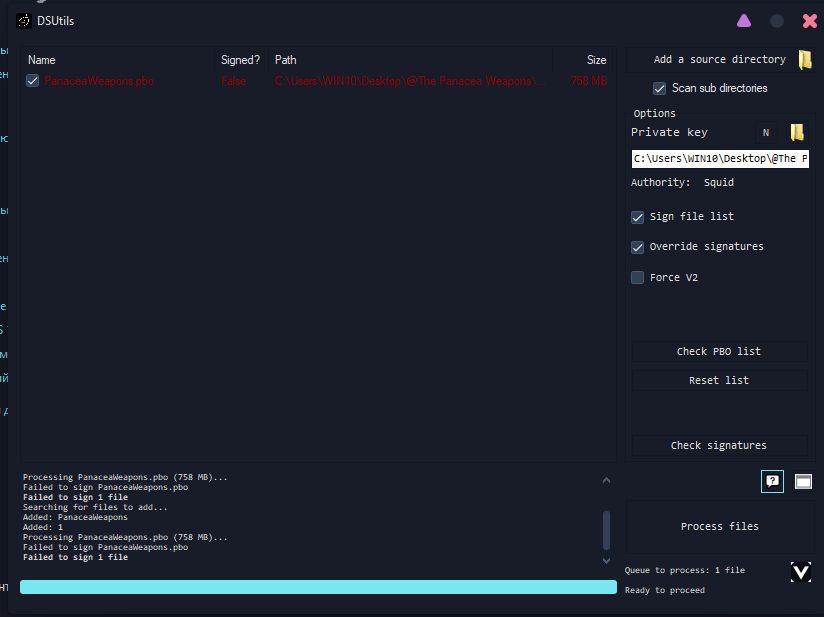Select the PanaceaWeapons.pbo file name
824x617 pixels.
99,81
